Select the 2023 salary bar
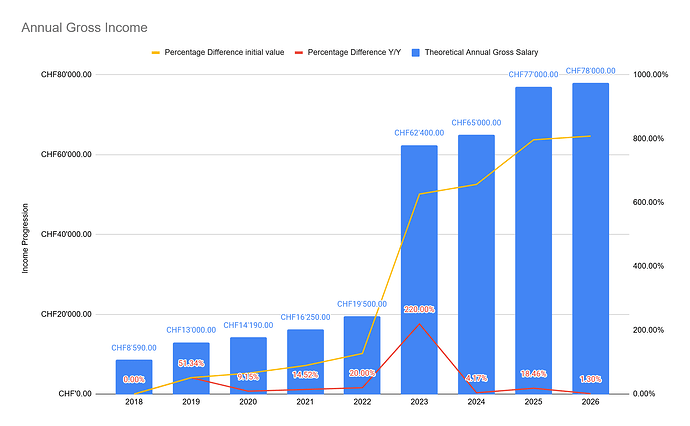 pyautogui.click(x=419, y=270)
